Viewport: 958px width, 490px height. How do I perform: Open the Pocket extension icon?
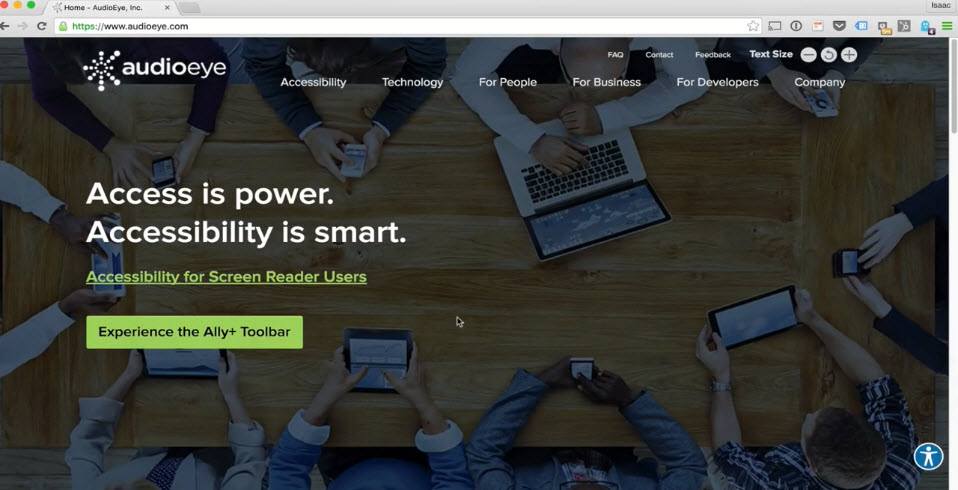(839, 26)
